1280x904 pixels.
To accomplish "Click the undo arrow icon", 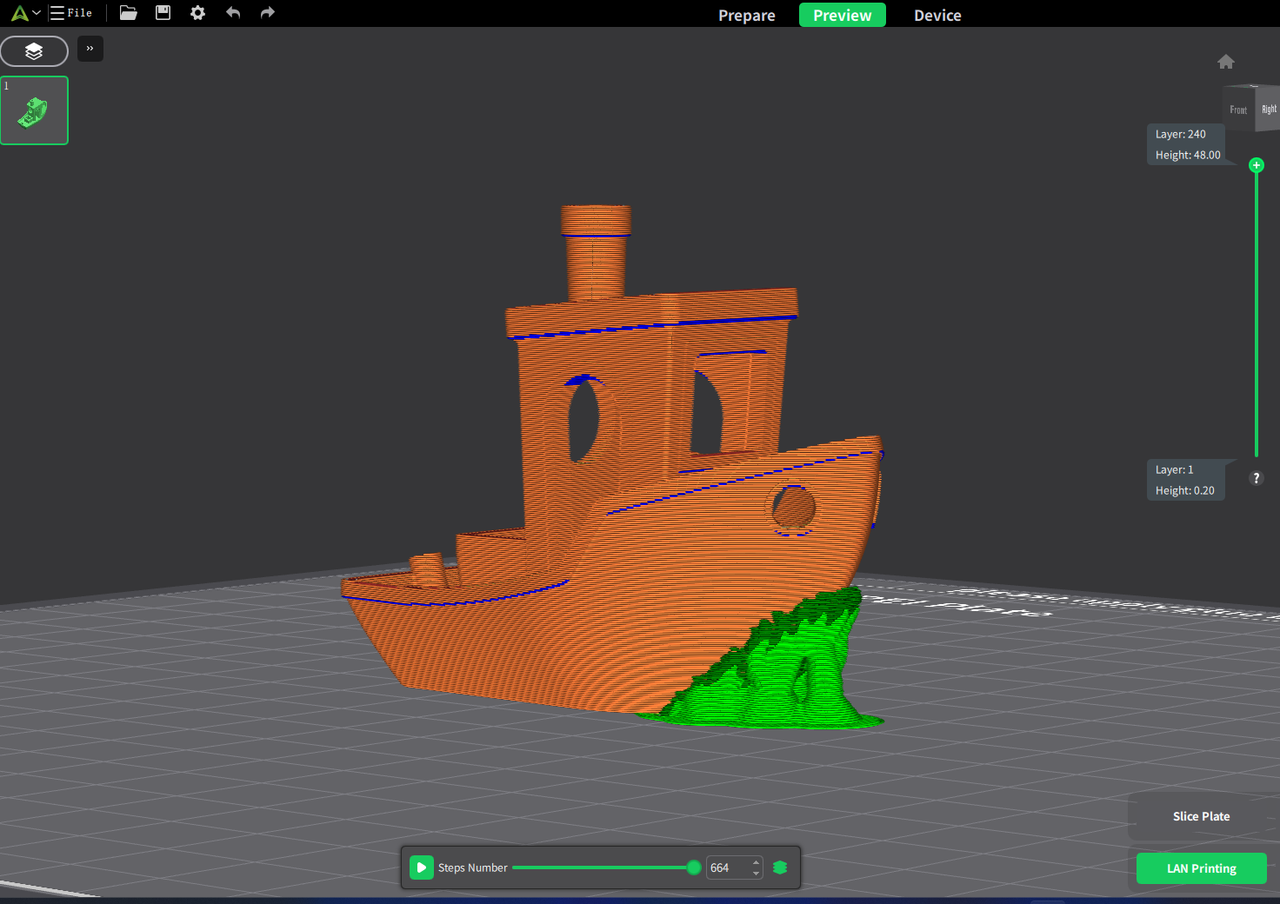I will coord(233,13).
